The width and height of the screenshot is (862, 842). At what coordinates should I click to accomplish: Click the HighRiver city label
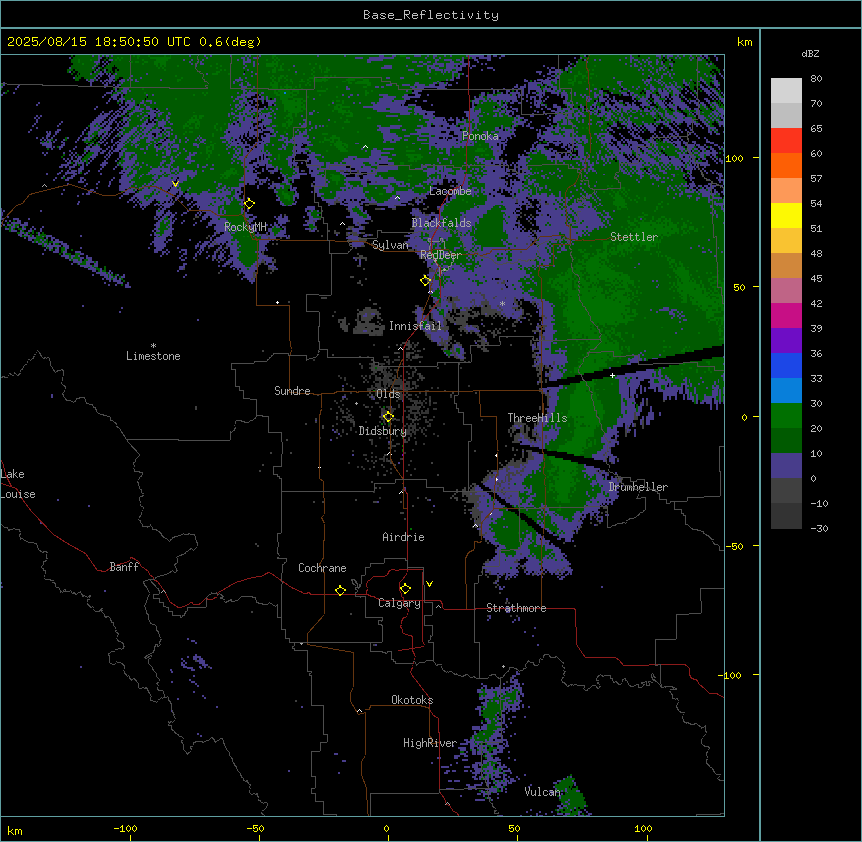click(x=430, y=743)
